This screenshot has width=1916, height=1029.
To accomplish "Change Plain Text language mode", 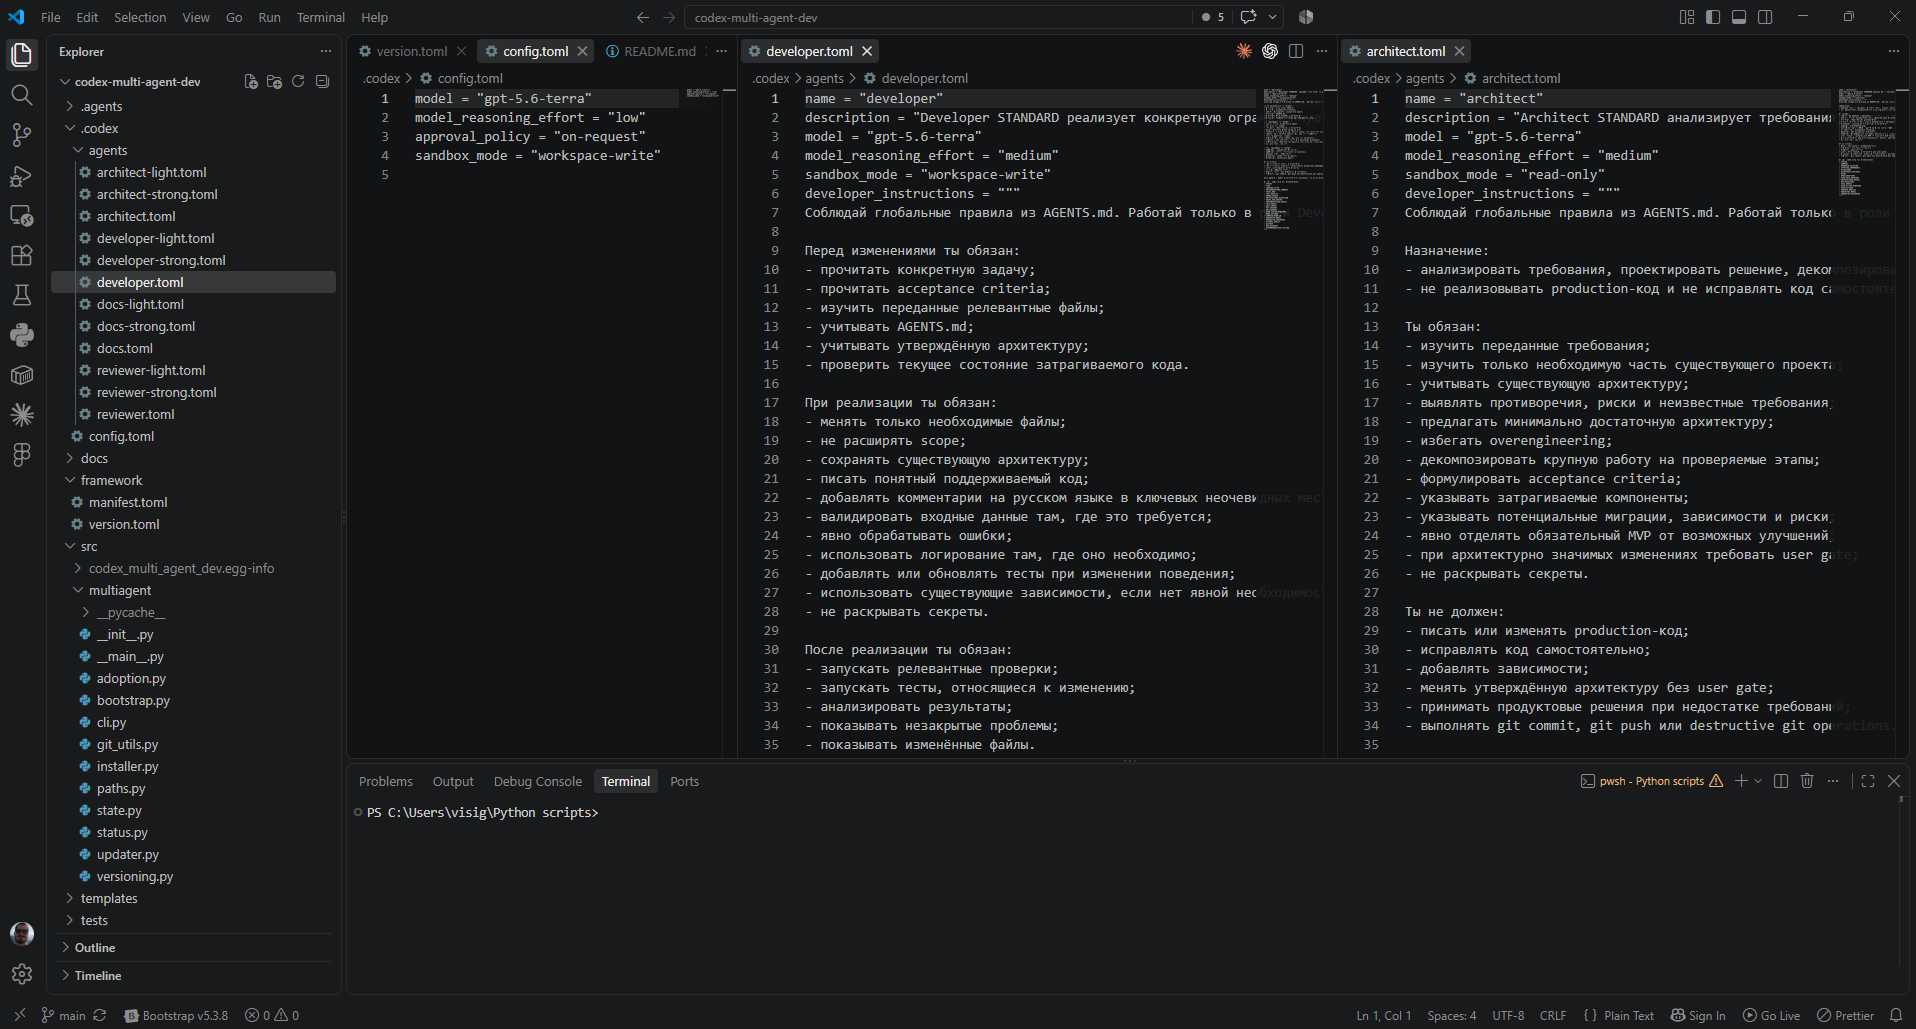I will pyautogui.click(x=1629, y=1015).
